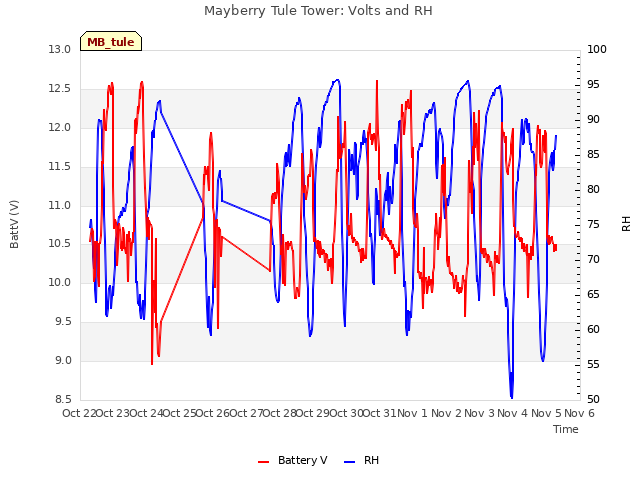Select the 11.5 left axis tick
Viewport: 640px width, 480px height.
click(60, 167)
